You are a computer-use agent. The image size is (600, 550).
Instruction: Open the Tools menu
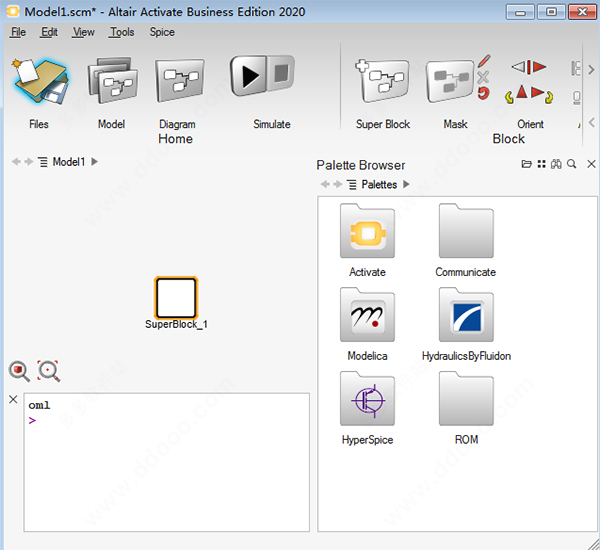pos(121,32)
